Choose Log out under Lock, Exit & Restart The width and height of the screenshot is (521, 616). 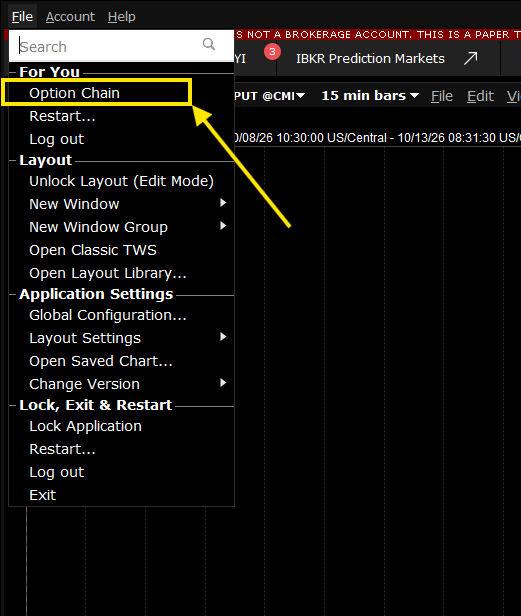click(x=121, y=472)
